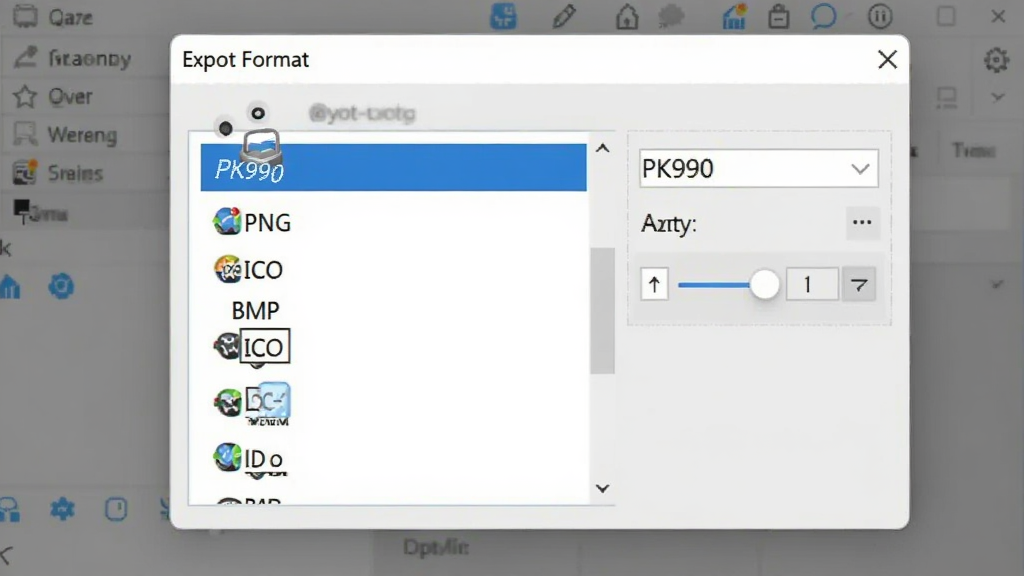Close the Expot Format dialog
The image size is (1024, 576).
[888, 59]
